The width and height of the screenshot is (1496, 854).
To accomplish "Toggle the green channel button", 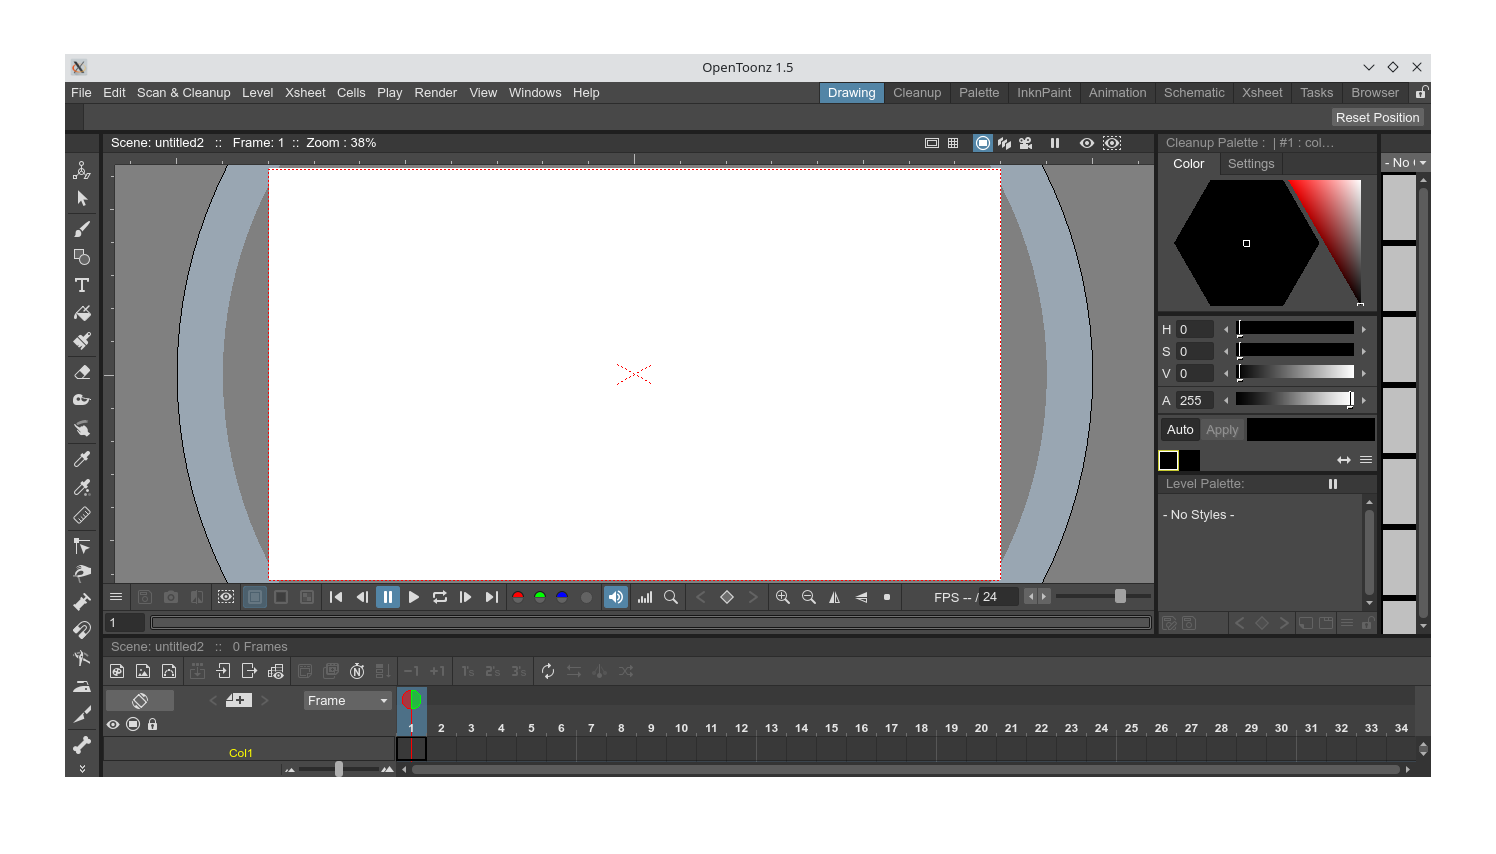I will [x=540, y=597].
